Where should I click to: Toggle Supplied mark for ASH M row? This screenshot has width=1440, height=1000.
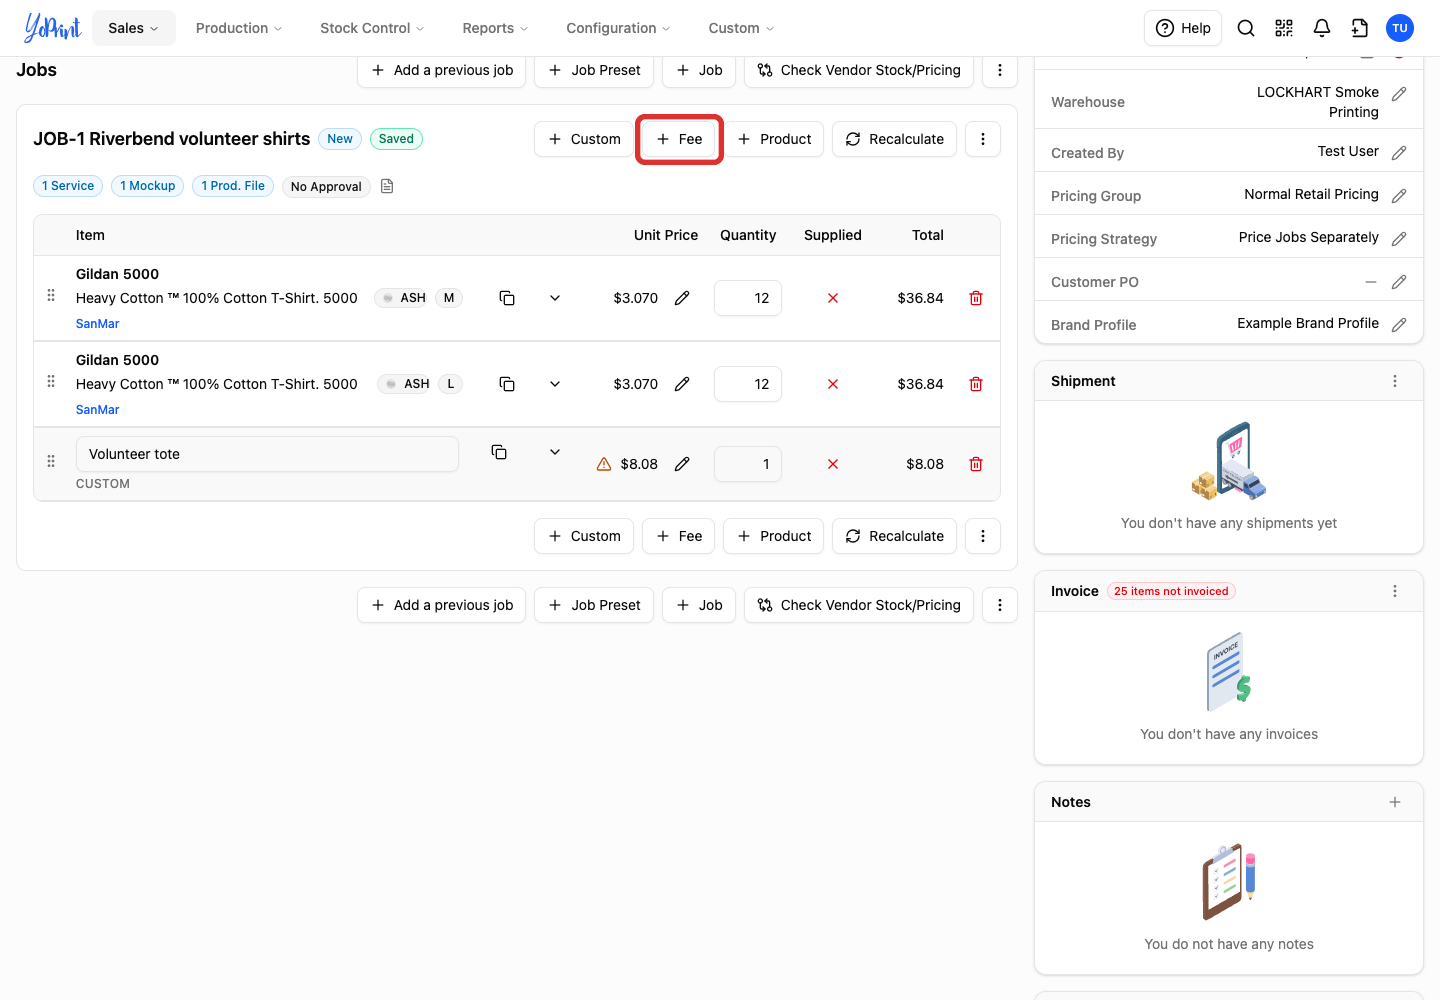click(x=833, y=298)
